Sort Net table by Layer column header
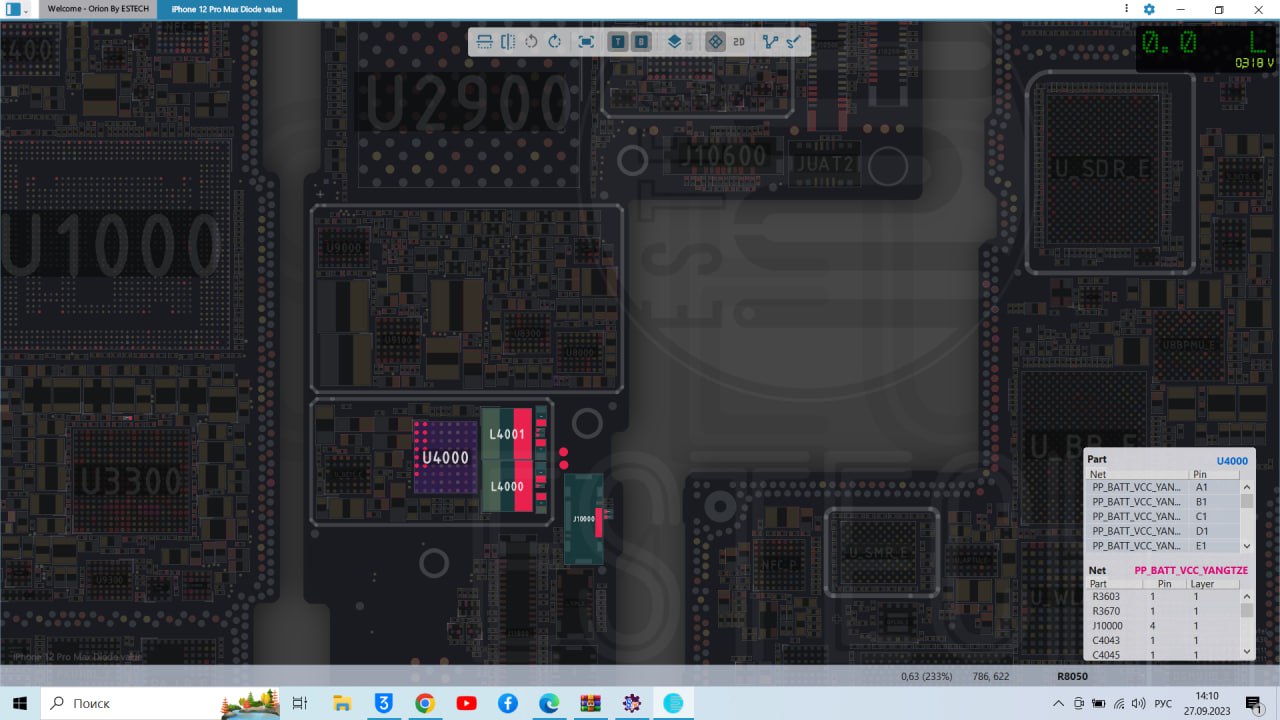The image size is (1280, 720). pos(1213,583)
